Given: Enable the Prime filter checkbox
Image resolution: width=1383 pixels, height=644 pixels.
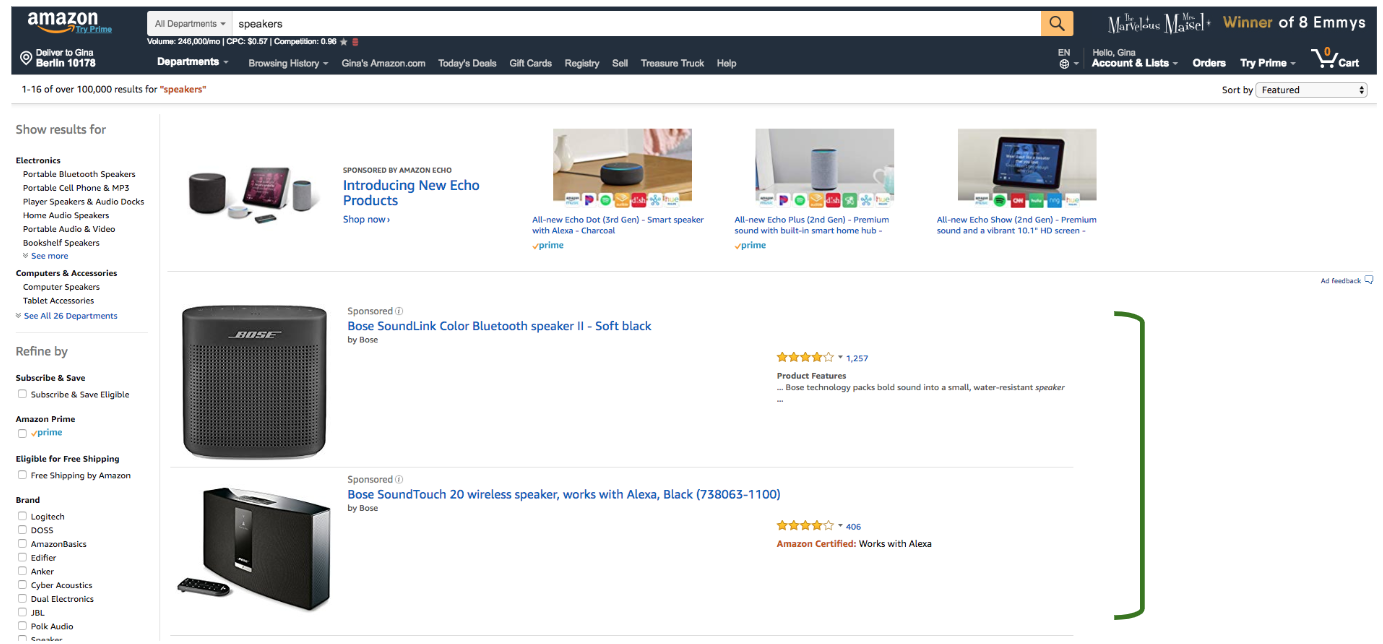Looking at the screenshot, I should (22, 433).
